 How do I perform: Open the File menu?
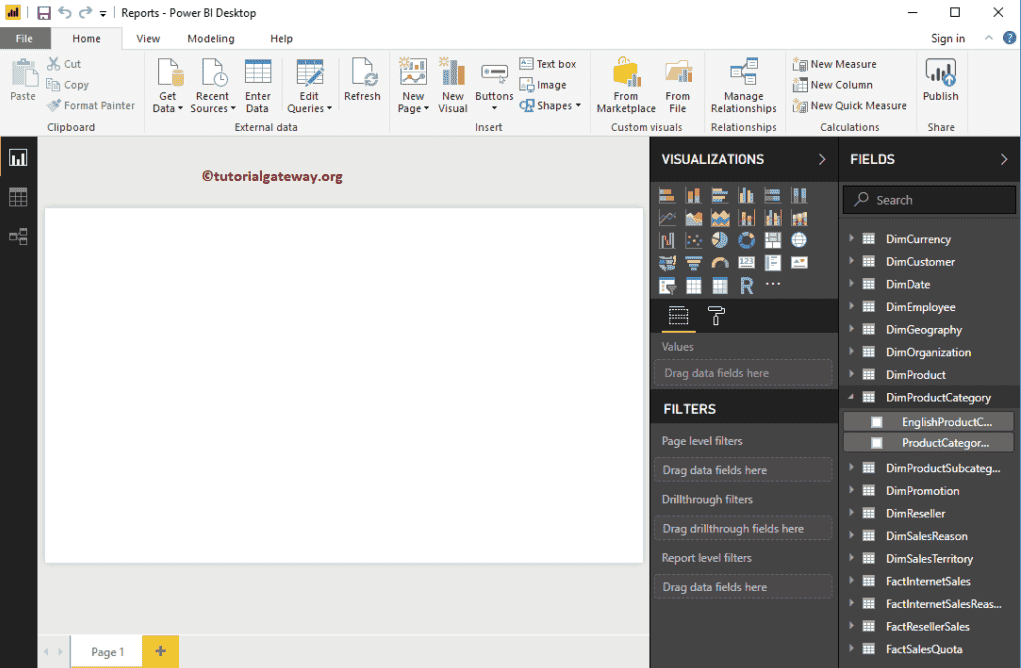[x=24, y=39]
